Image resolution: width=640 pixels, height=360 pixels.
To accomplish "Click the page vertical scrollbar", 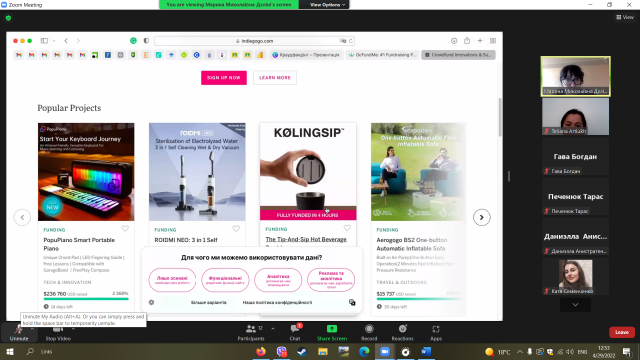I will click(500, 118).
